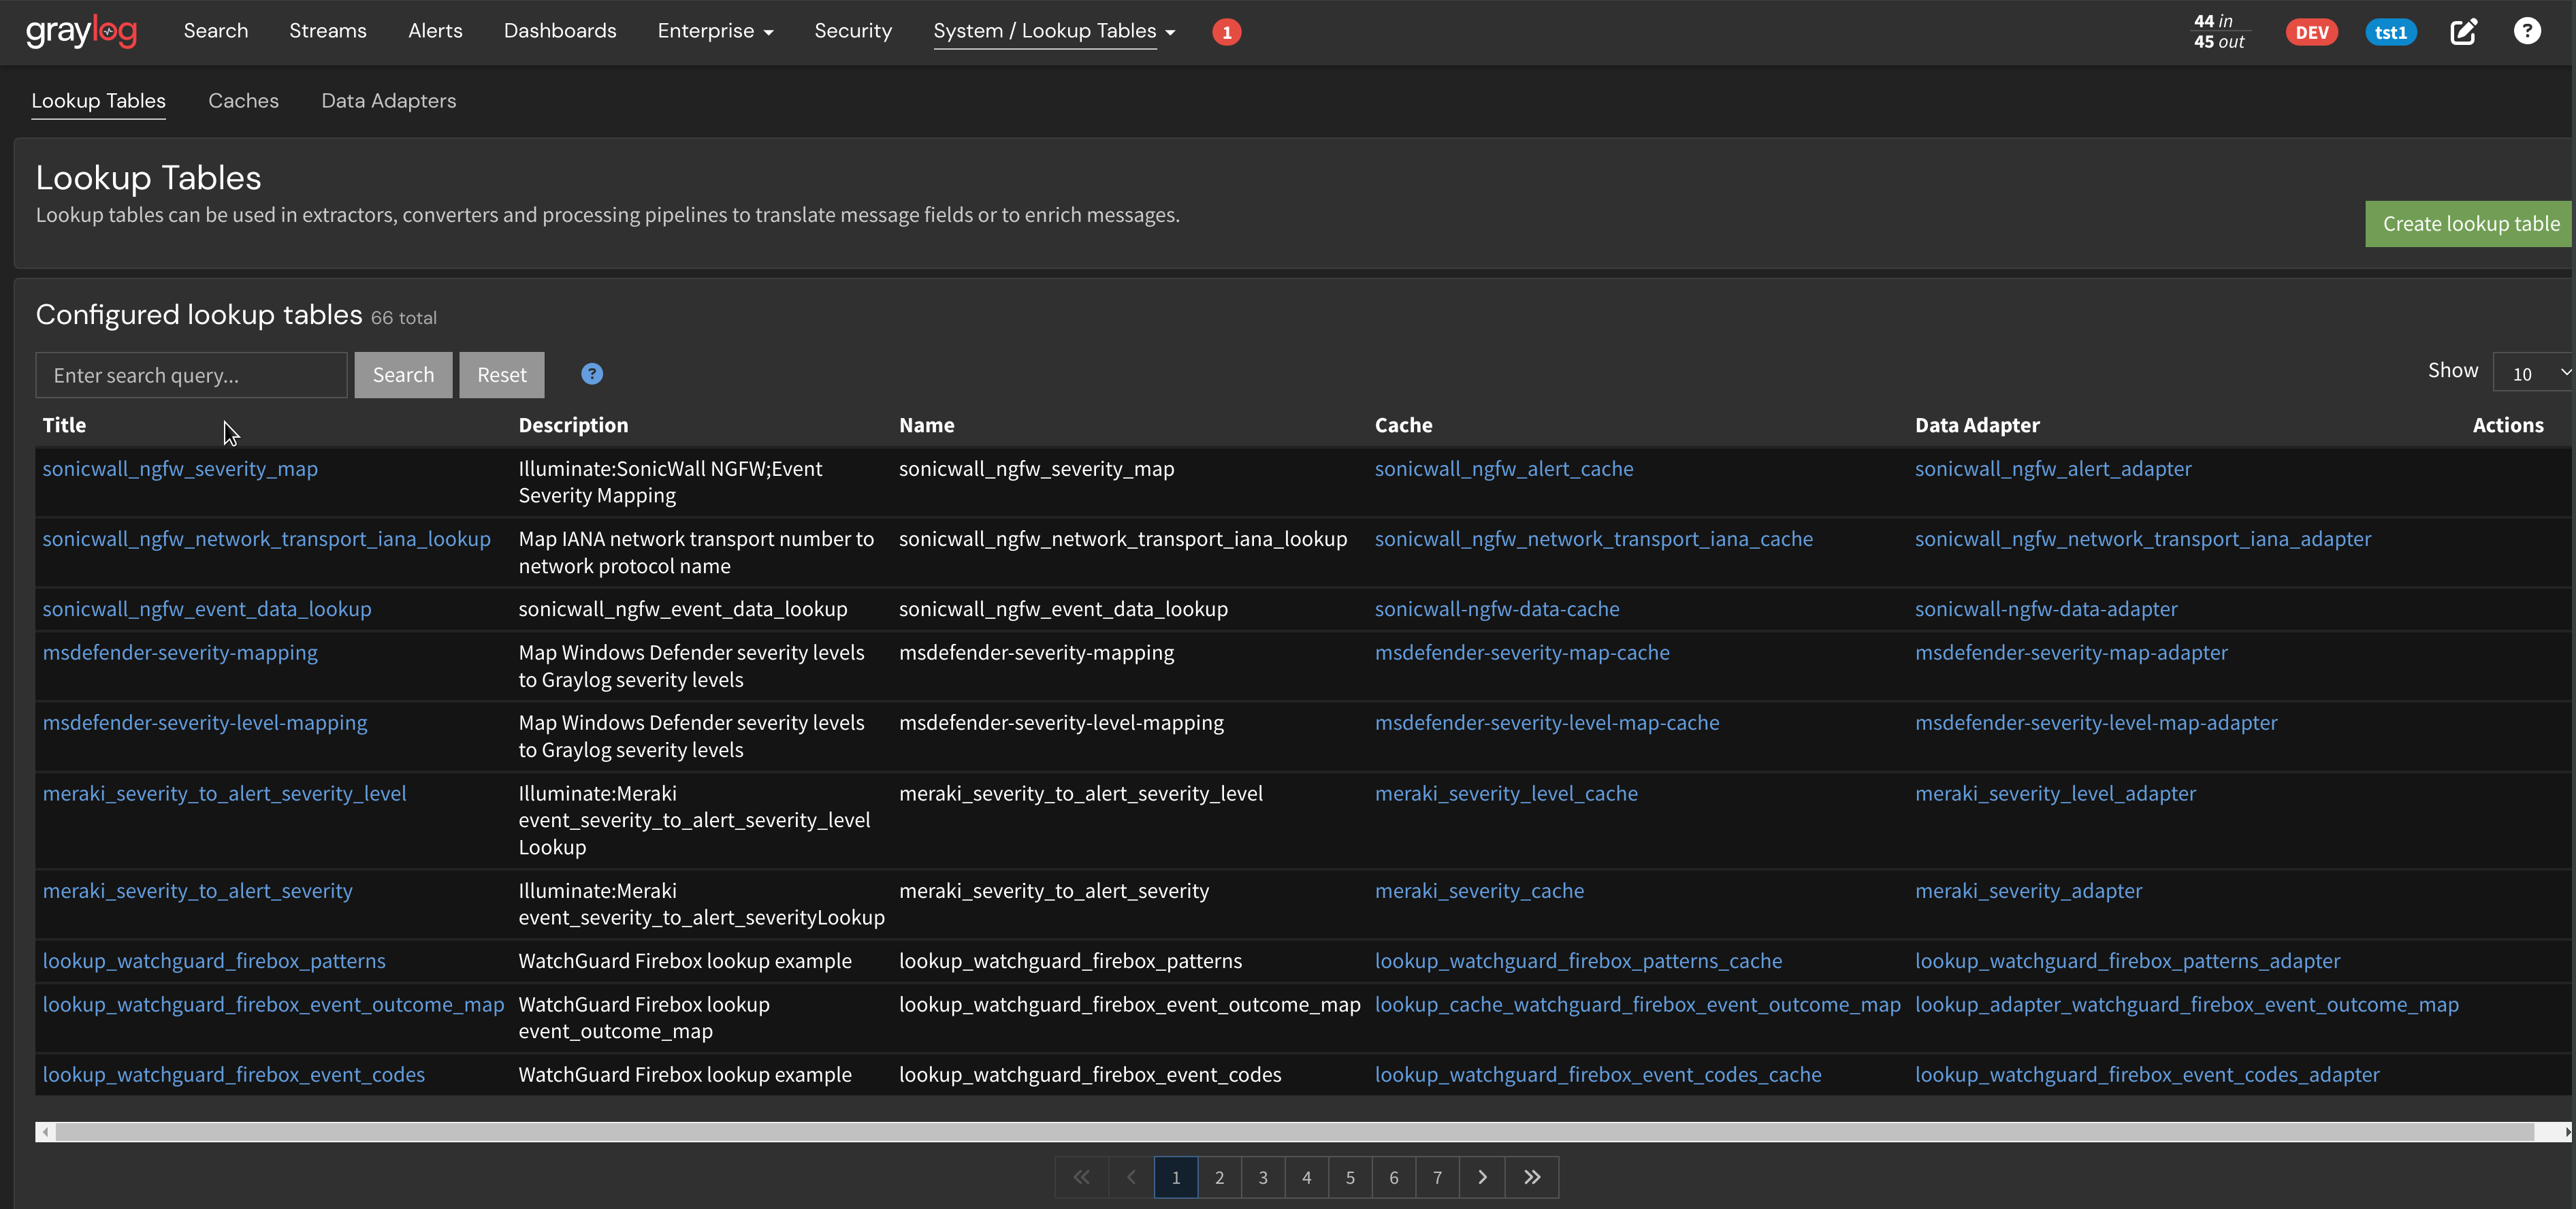2576x1209 pixels.
Task: Click the Graylog logo
Action: point(82,31)
